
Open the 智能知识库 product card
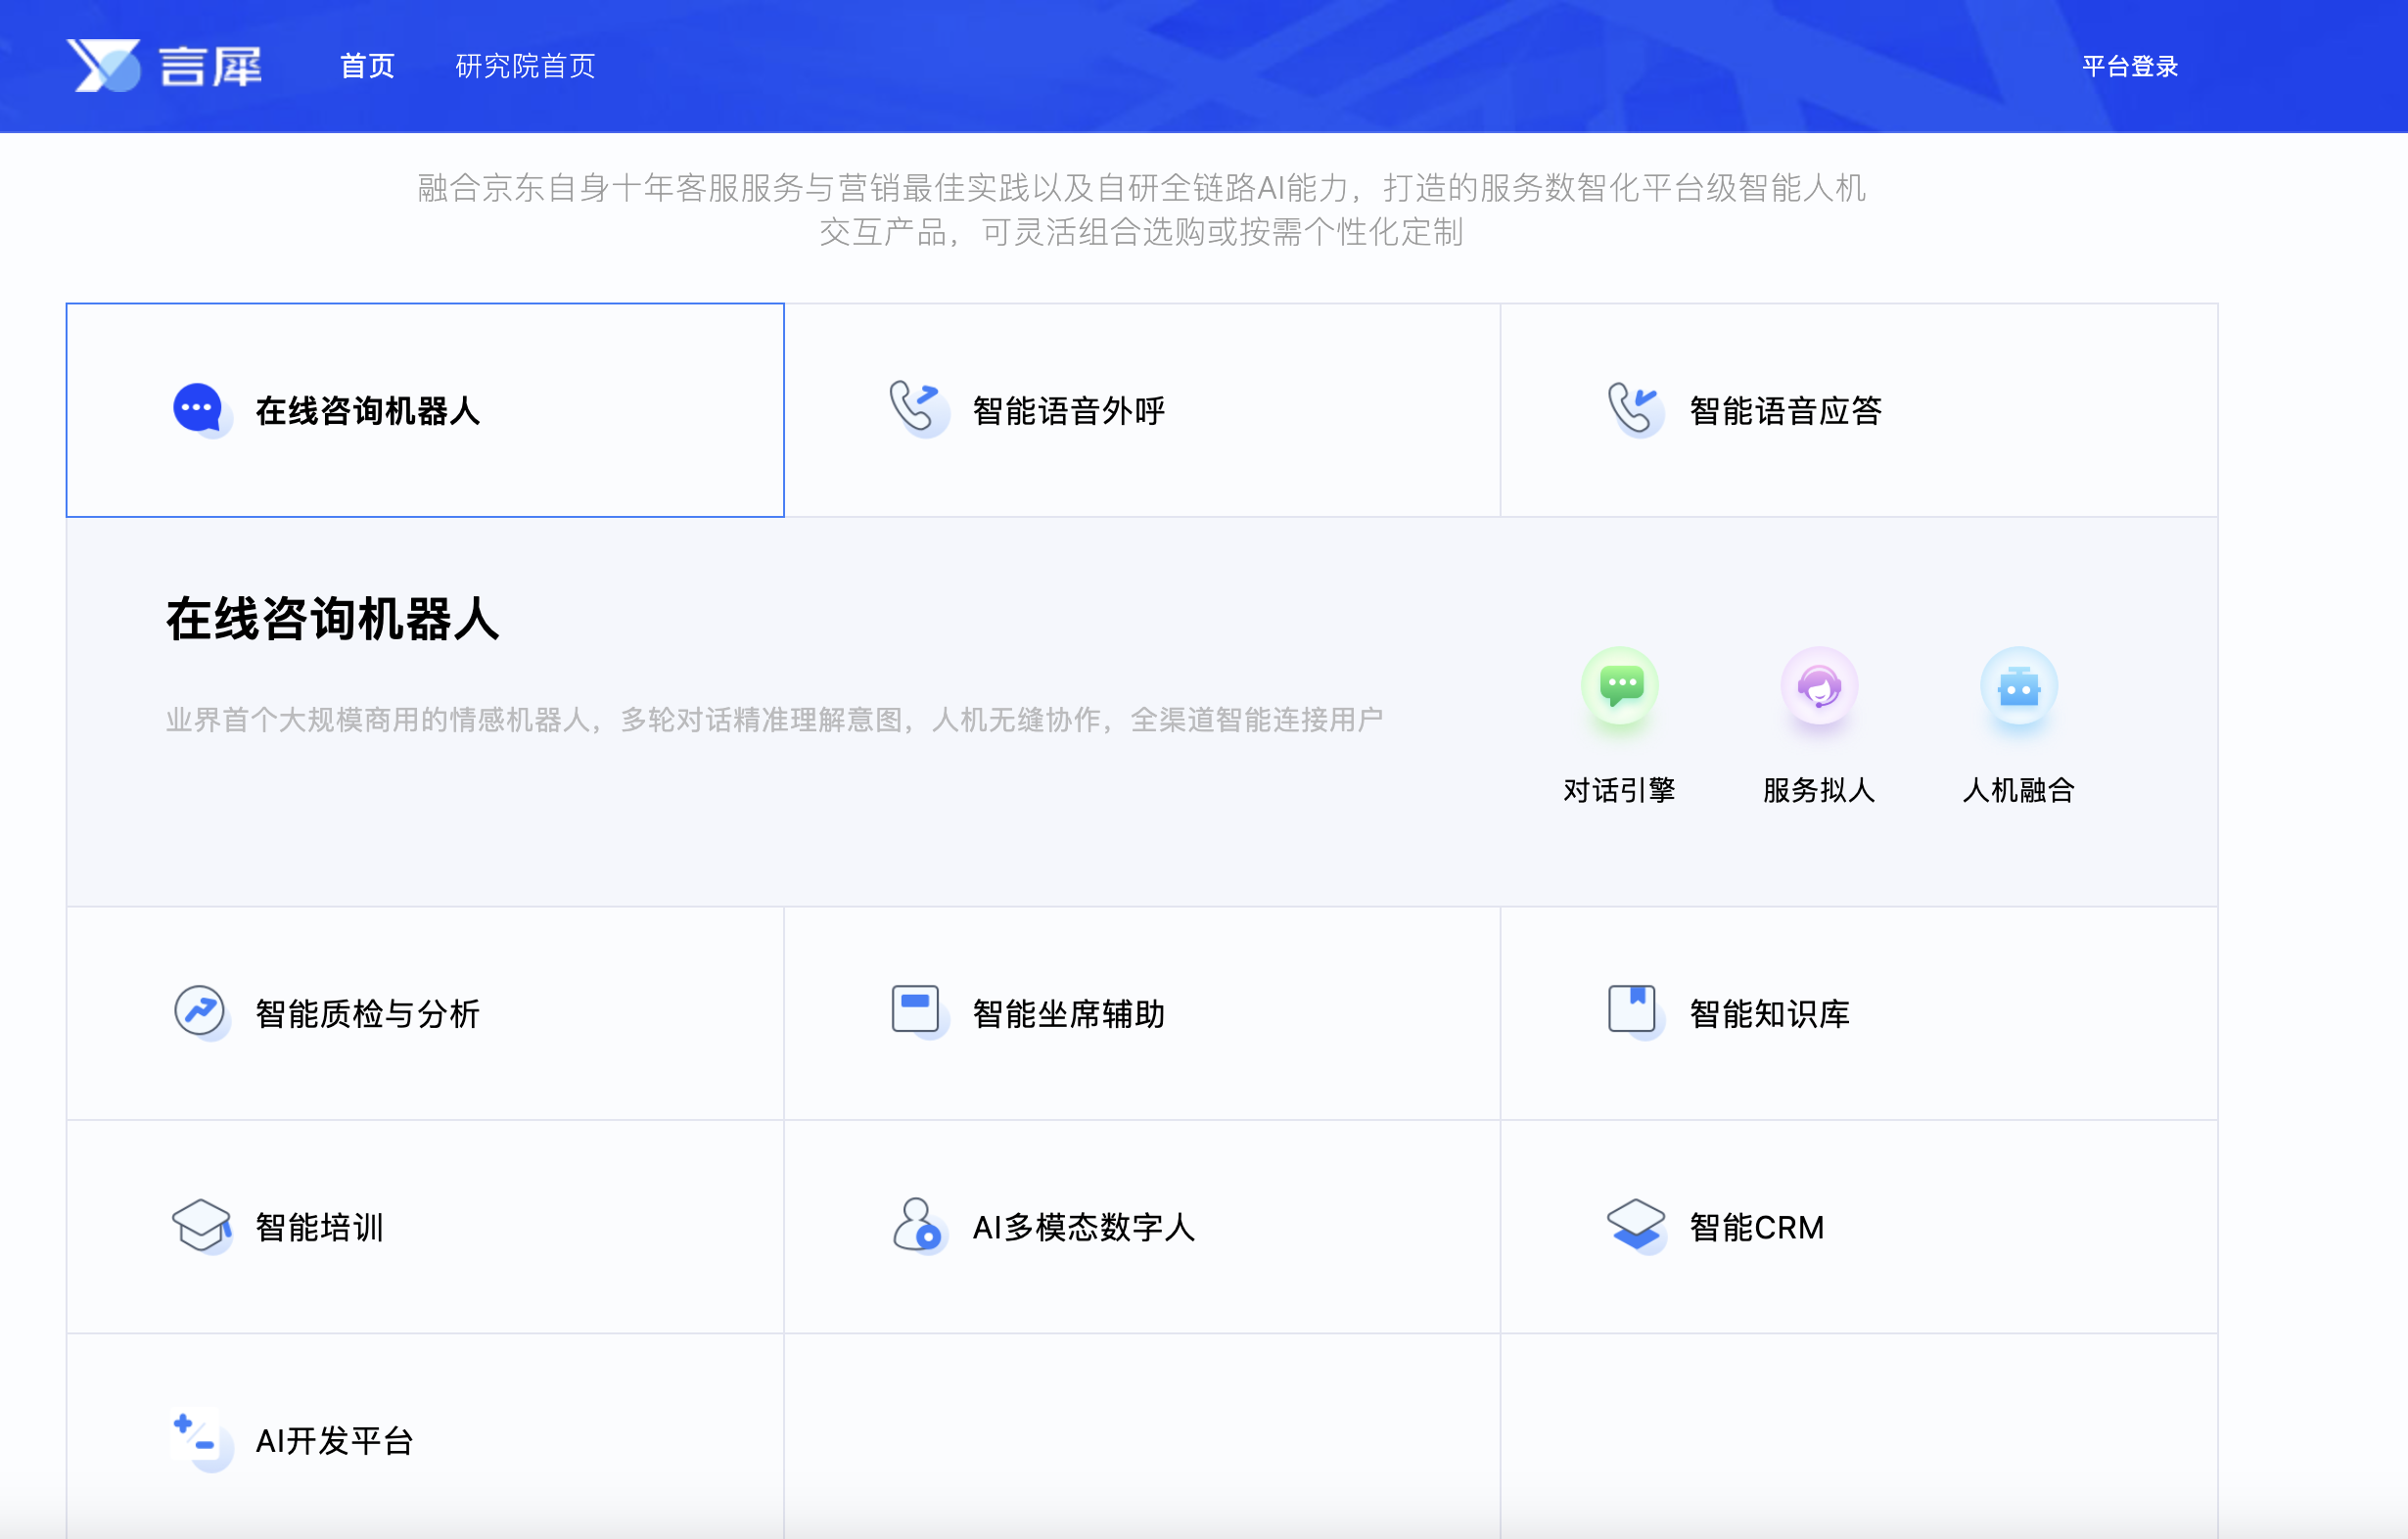point(1768,1014)
